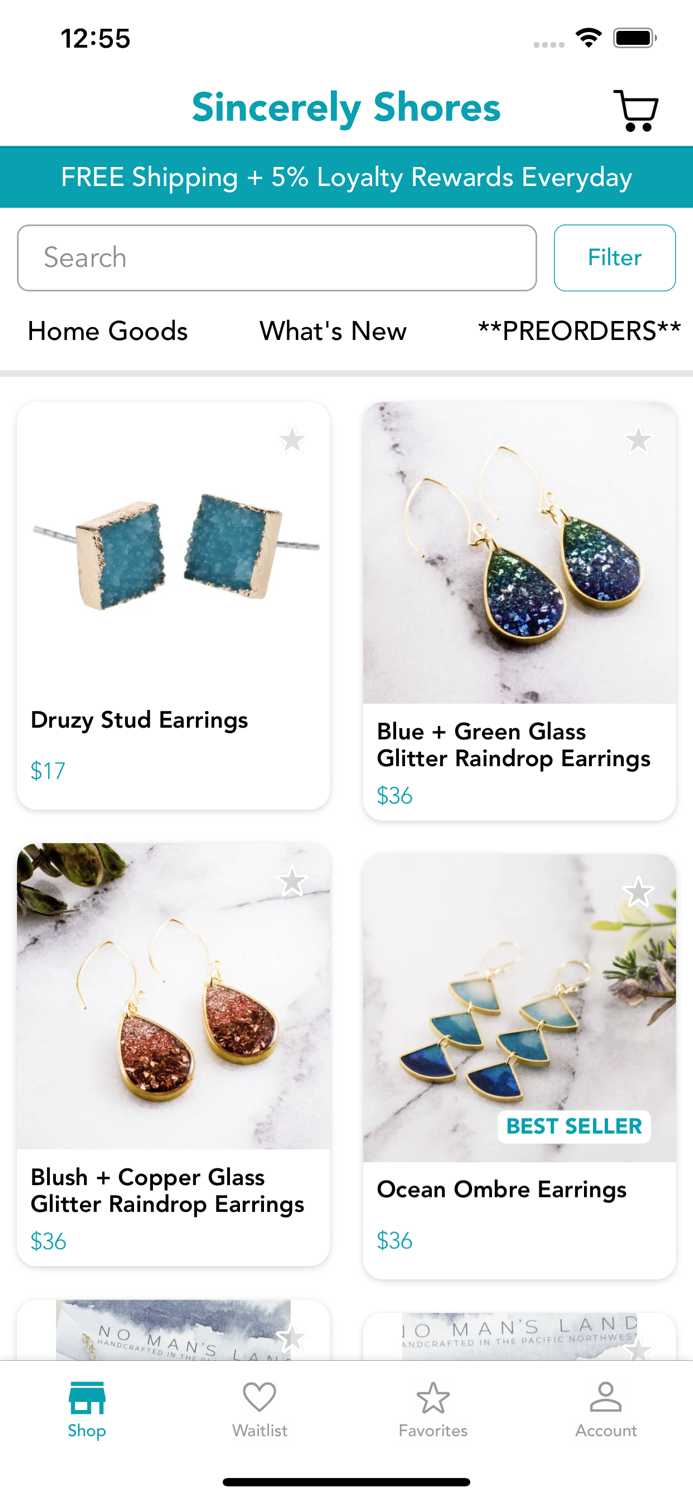Screen dimensions: 693x1500
Task: Favorite the Druzy Stud Earrings
Action: 292,439
